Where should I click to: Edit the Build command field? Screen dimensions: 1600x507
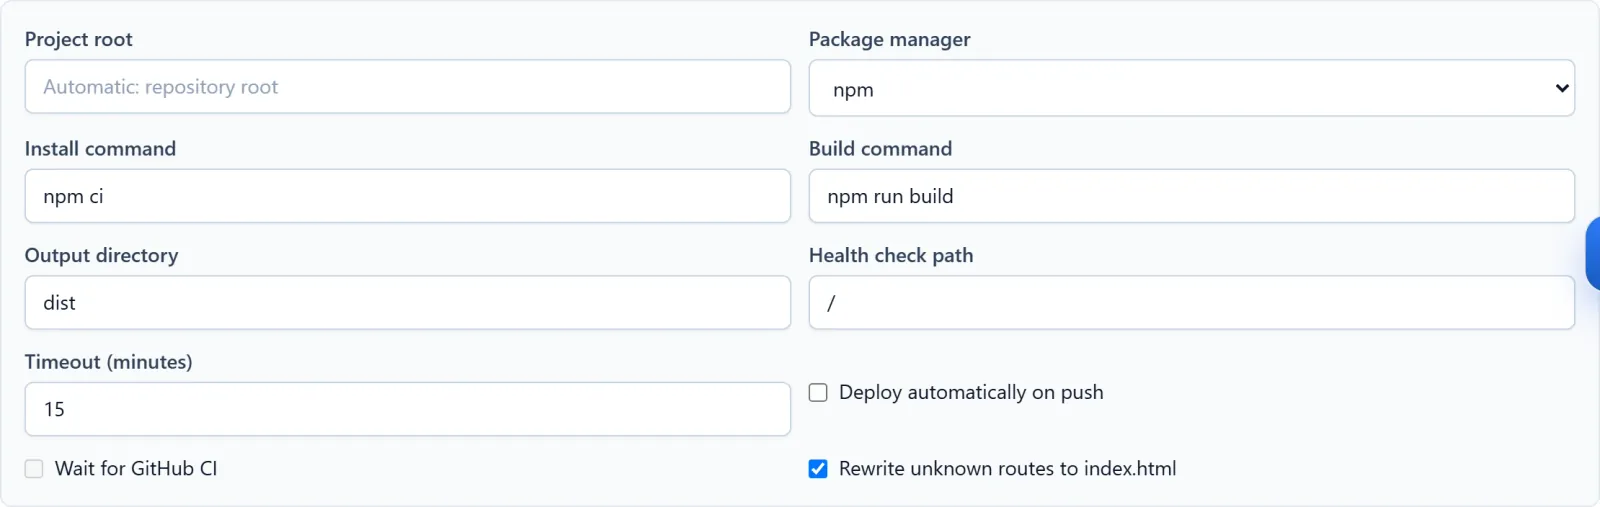(x=1192, y=196)
